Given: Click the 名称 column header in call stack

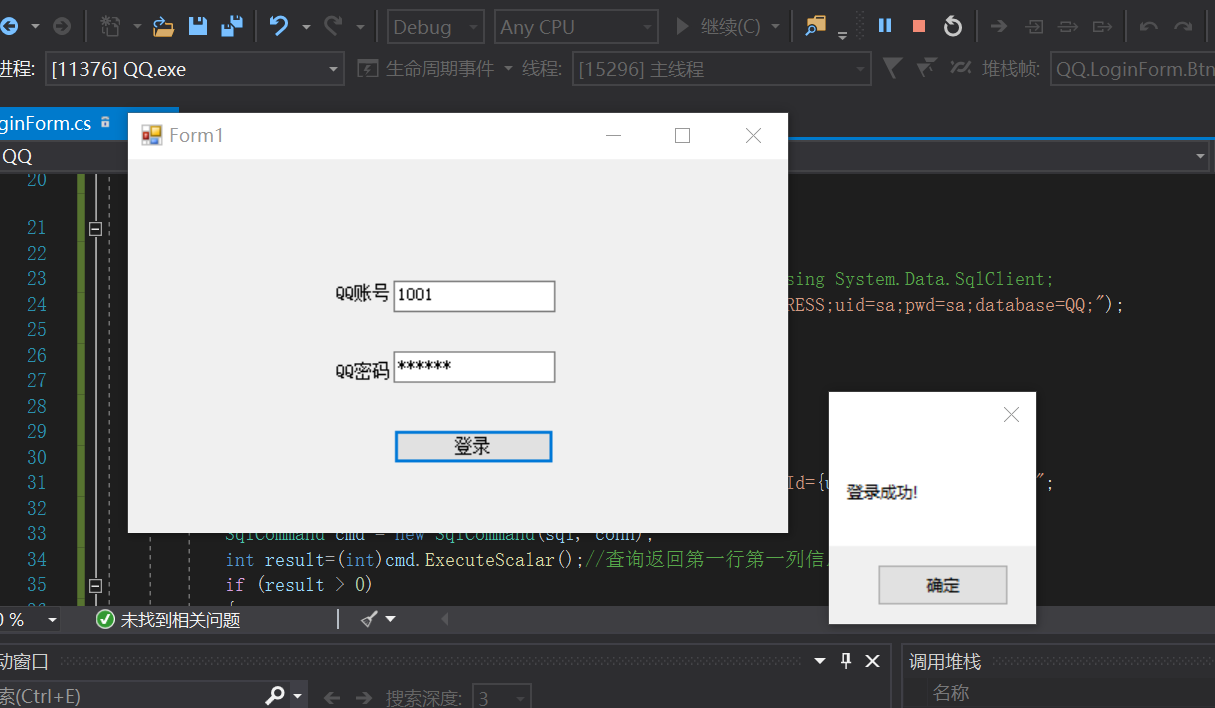Looking at the screenshot, I should (951, 692).
